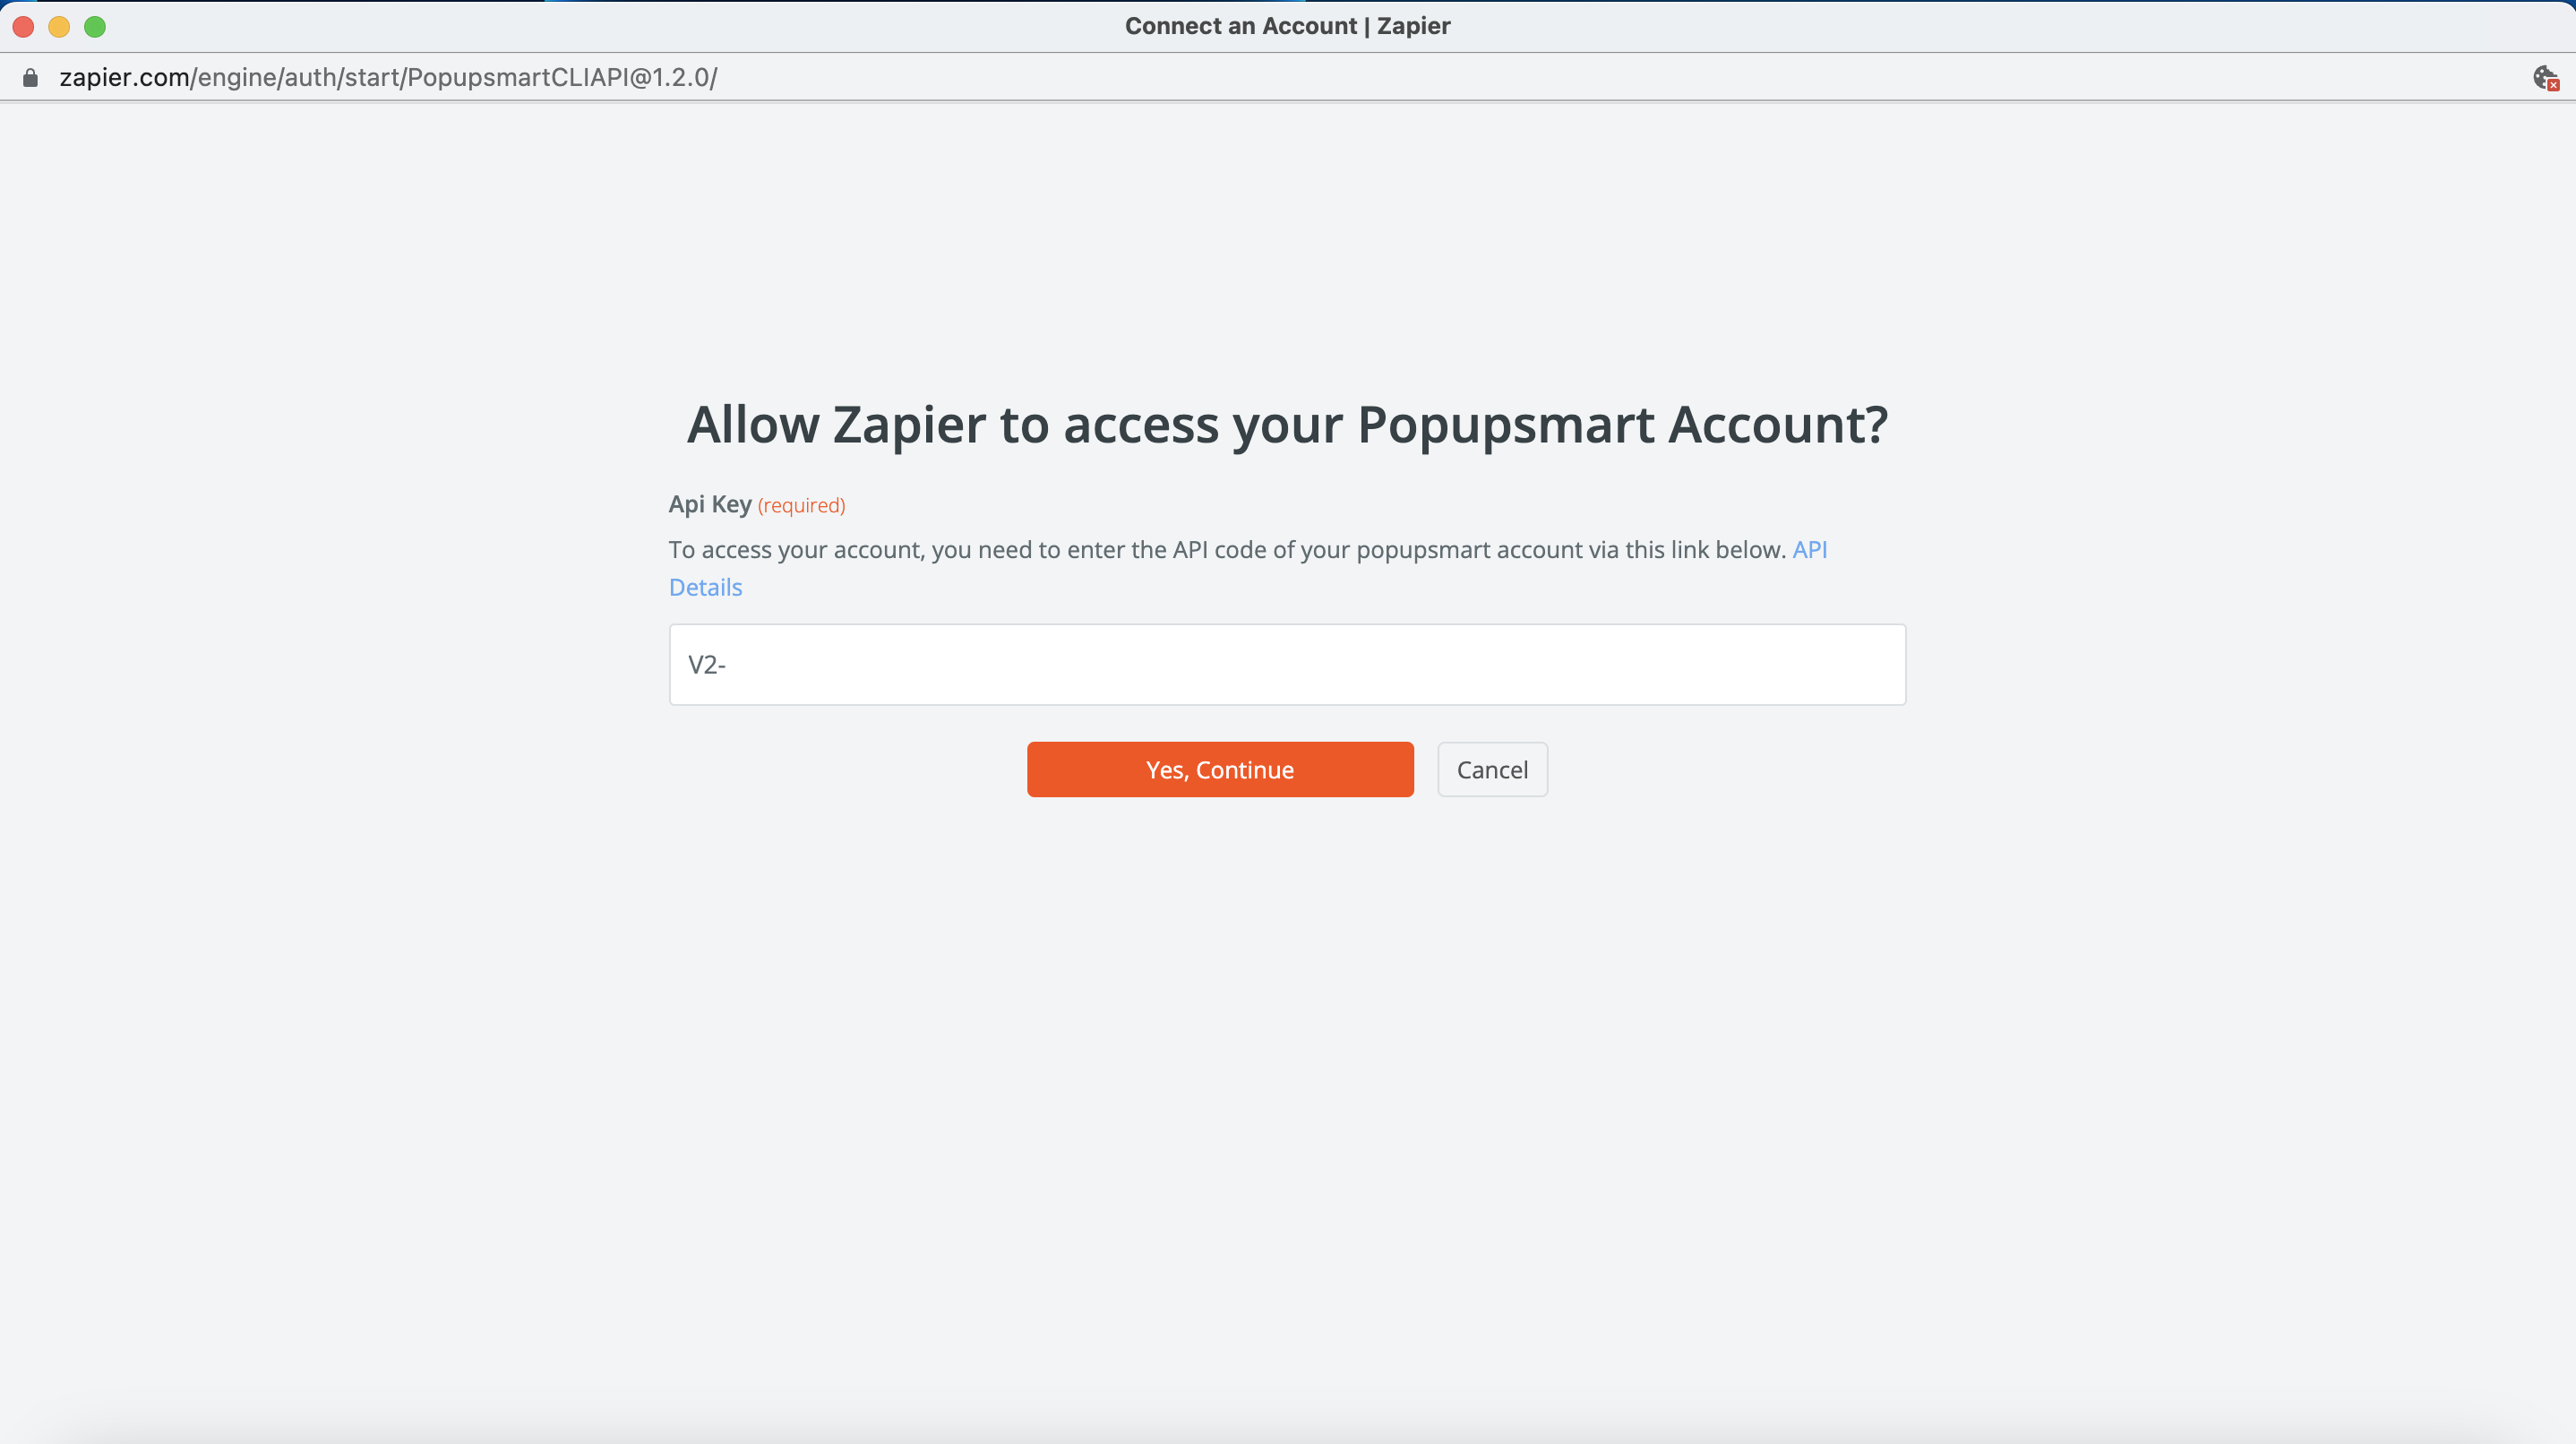
Task: Click the yellow minimize button
Action: (x=58, y=27)
